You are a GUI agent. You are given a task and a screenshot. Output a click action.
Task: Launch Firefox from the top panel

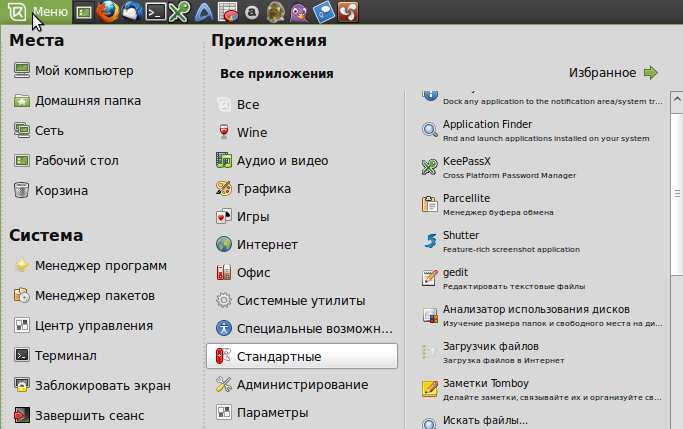tap(107, 12)
